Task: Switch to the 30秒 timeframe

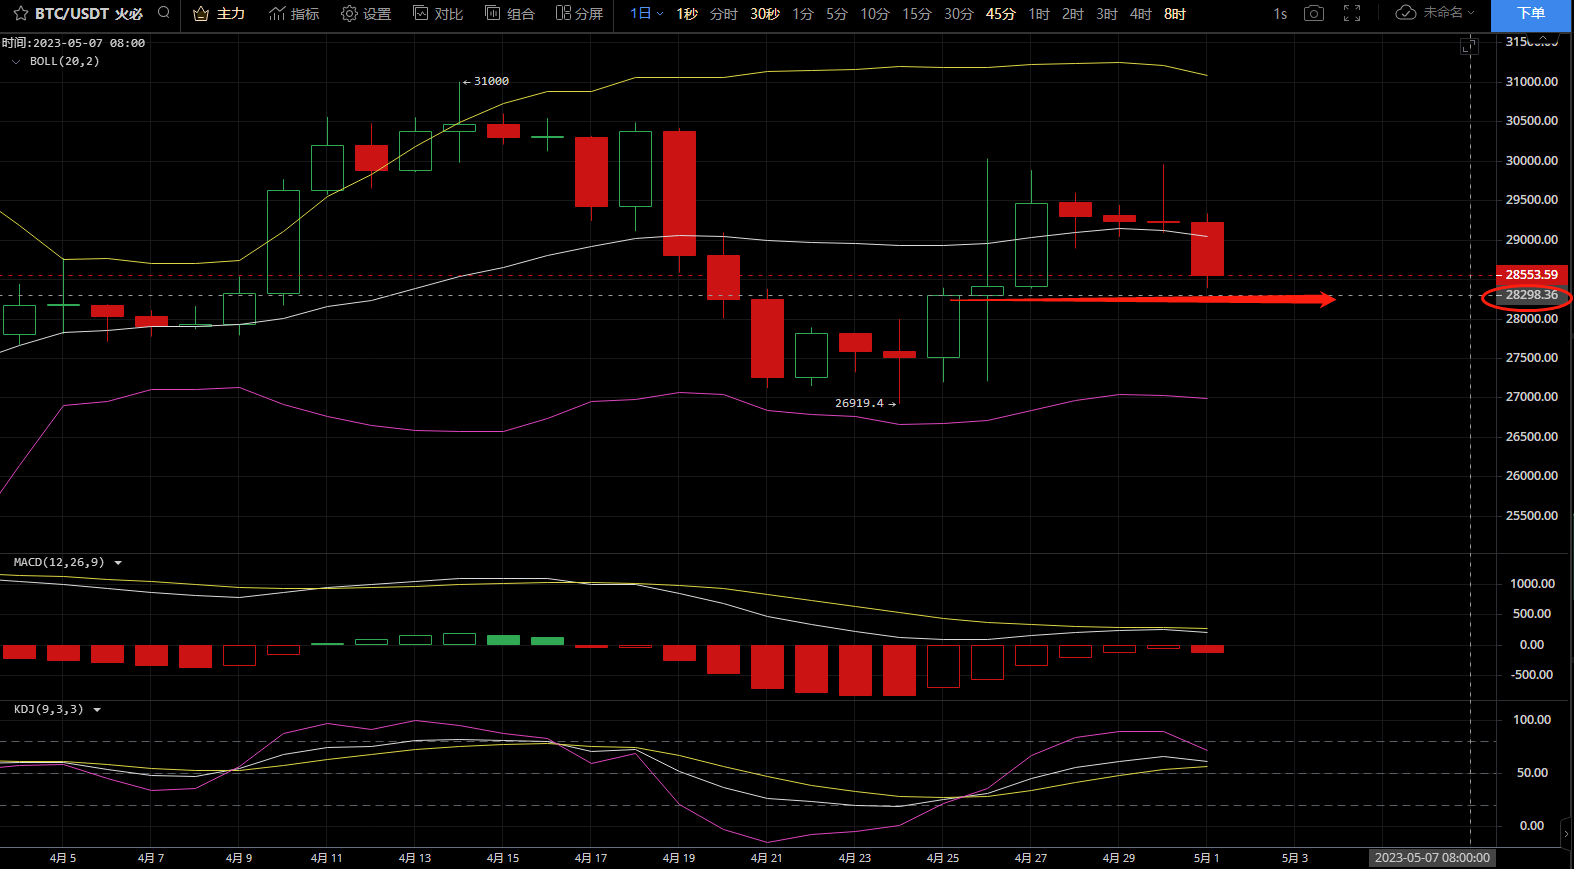Action: pyautogui.click(x=765, y=14)
